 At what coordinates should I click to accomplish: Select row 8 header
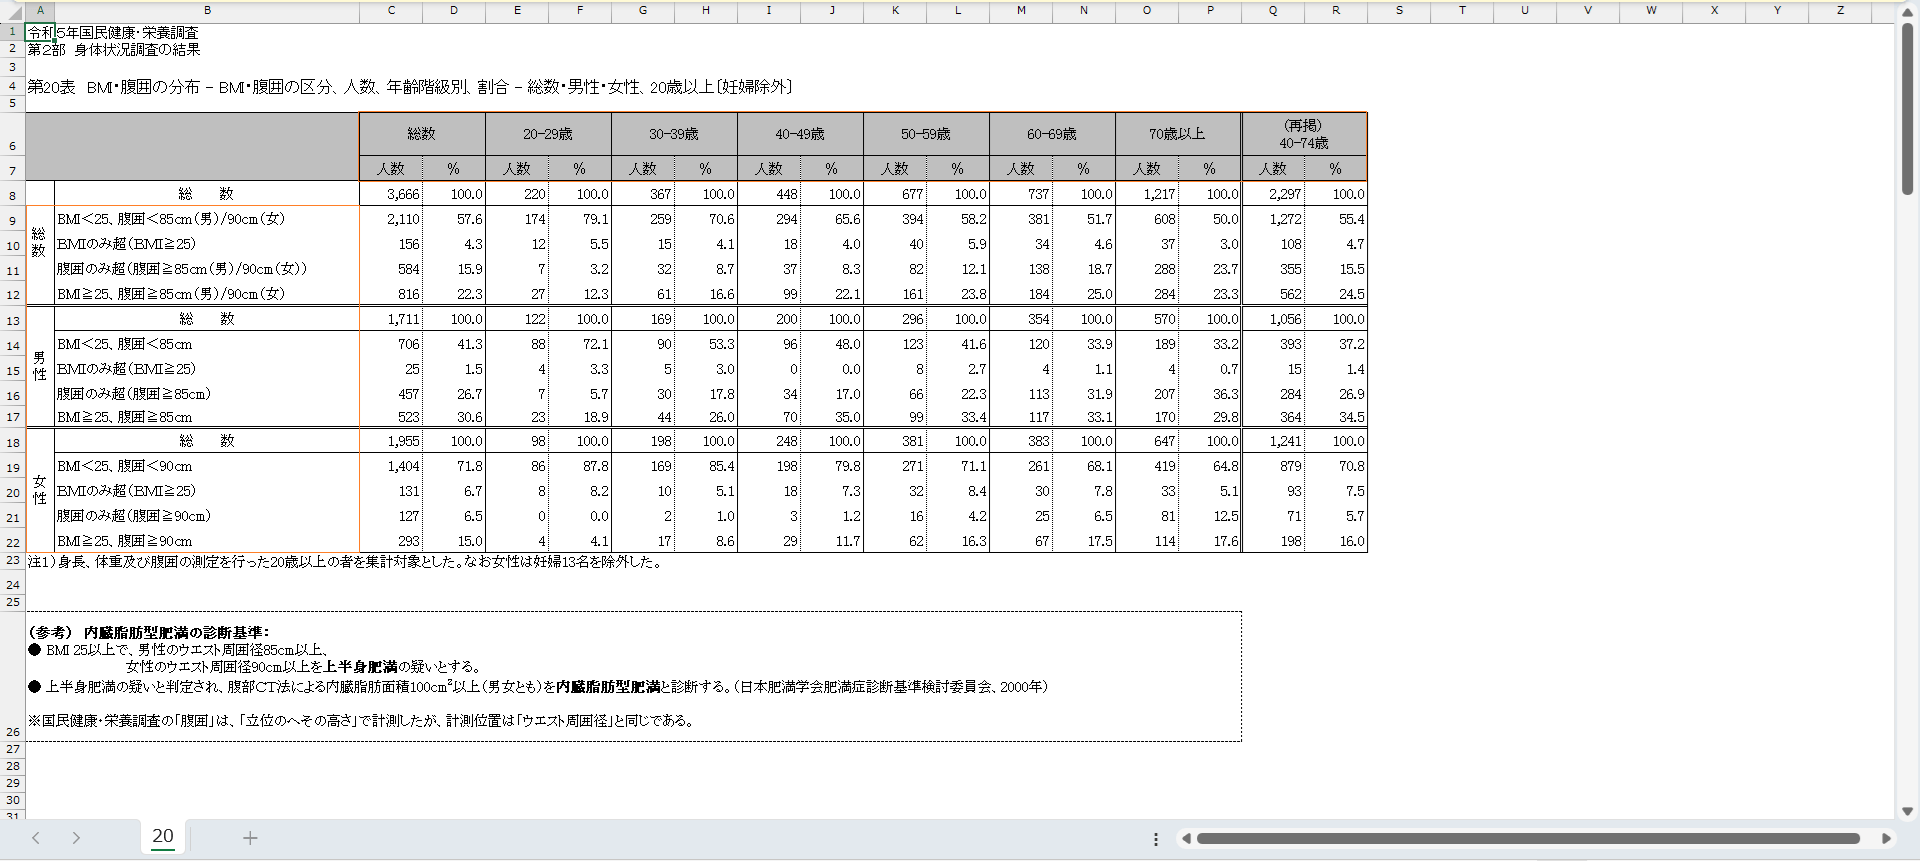click(12, 196)
